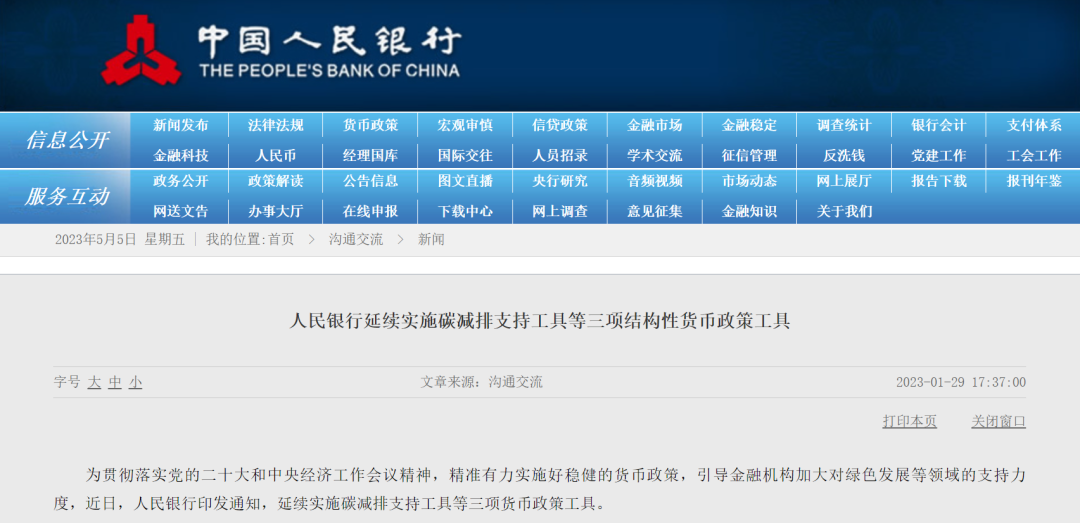This screenshot has width=1080, height=523.
Task: Open 在线申报 page
Action: point(371,212)
